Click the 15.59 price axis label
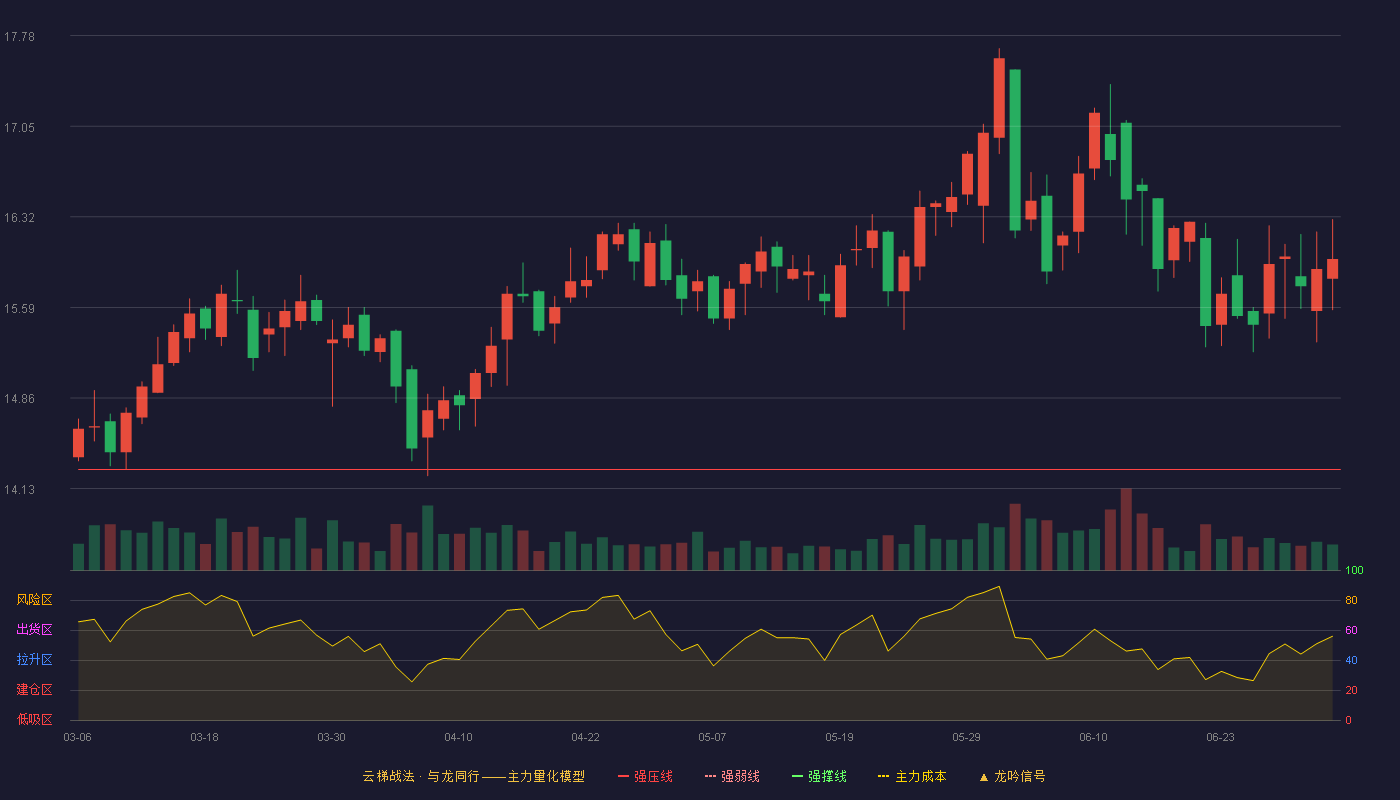This screenshot has height=800, width=1400. (x=19, y=308)
